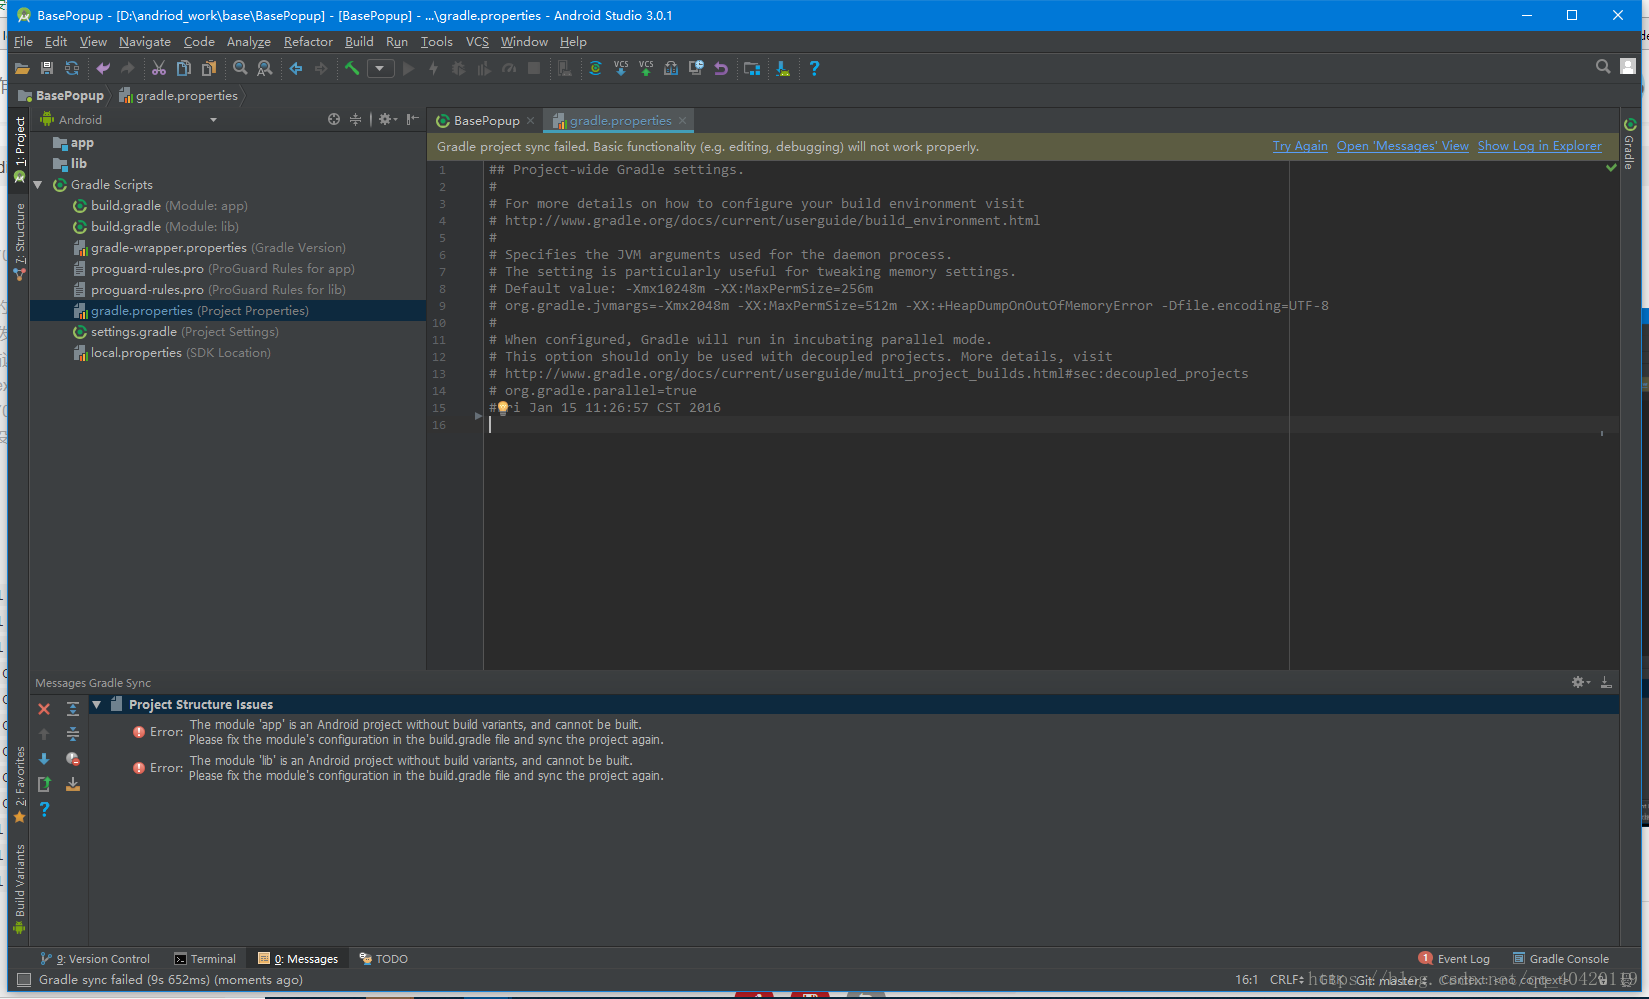Click the Messages panel help icon
Image resolution: width=1649 pixels, height=999 pixels.
[x=44, y=809]
